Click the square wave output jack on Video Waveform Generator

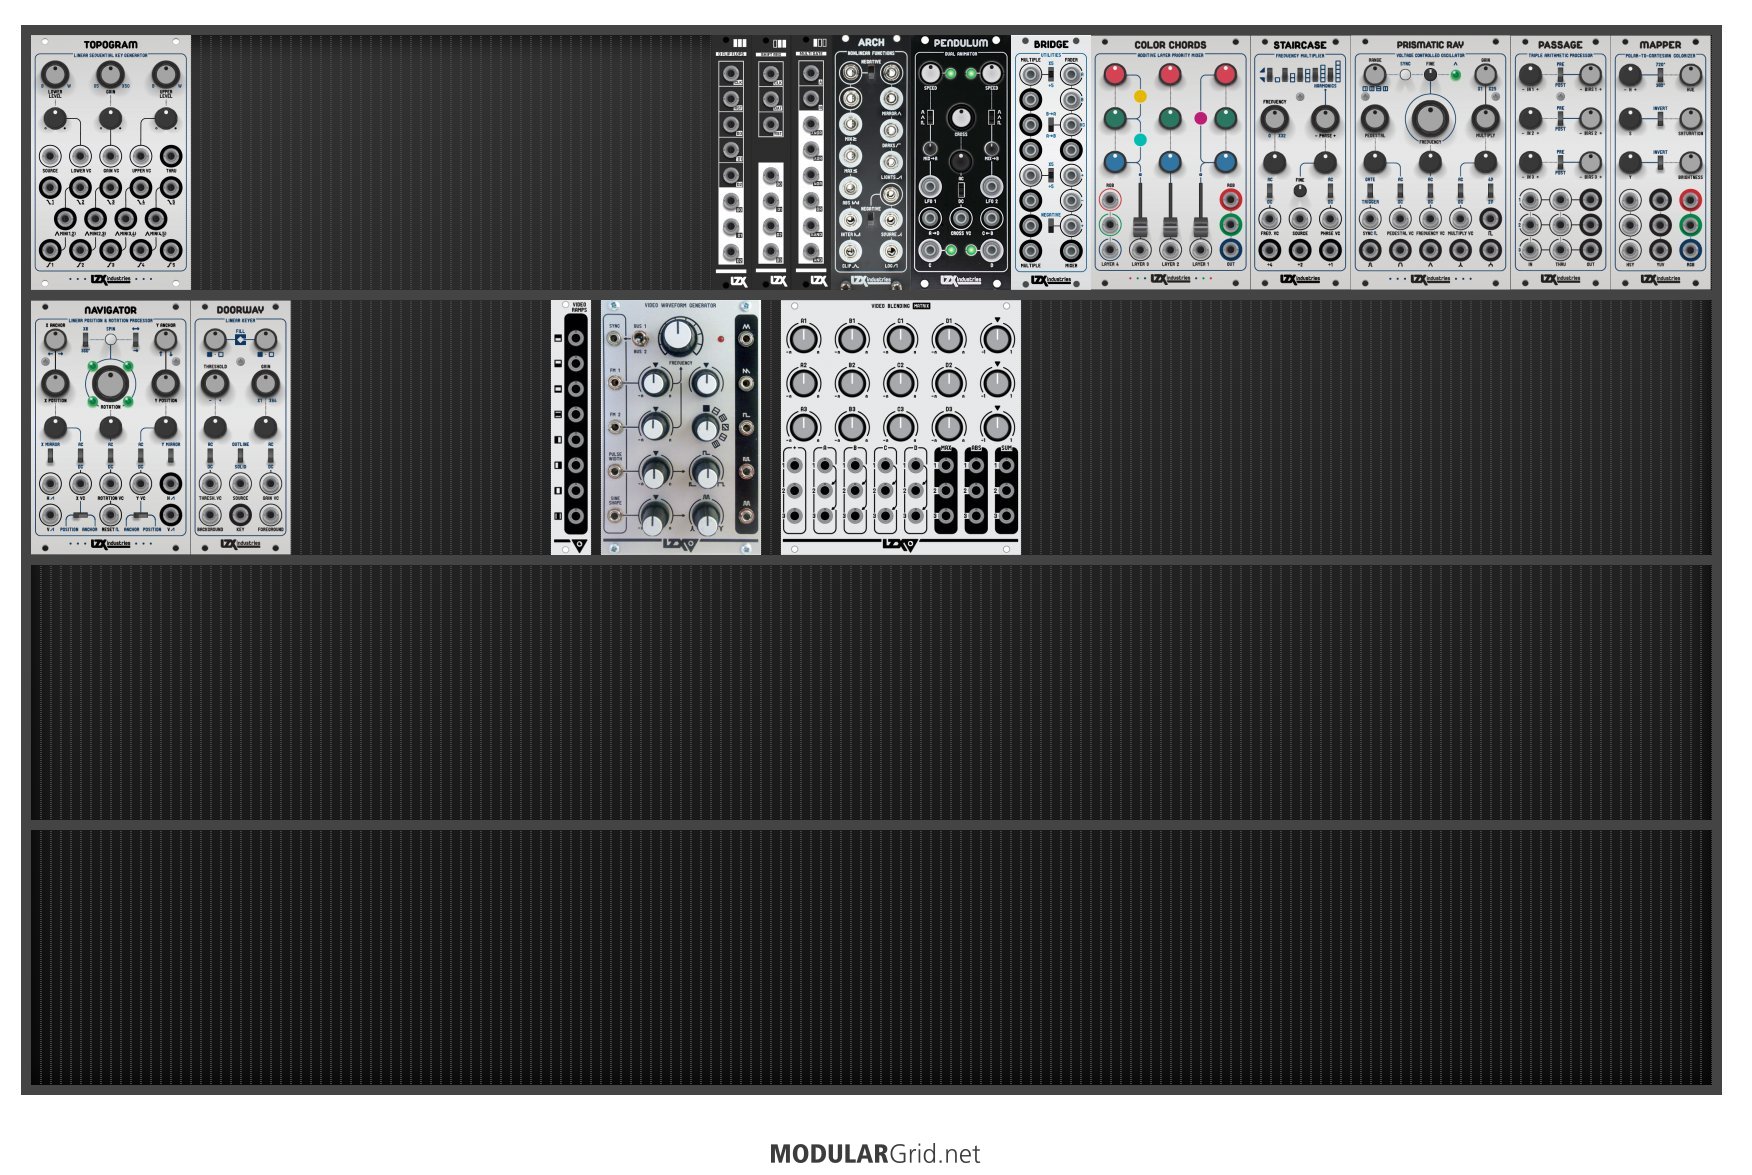746,430
